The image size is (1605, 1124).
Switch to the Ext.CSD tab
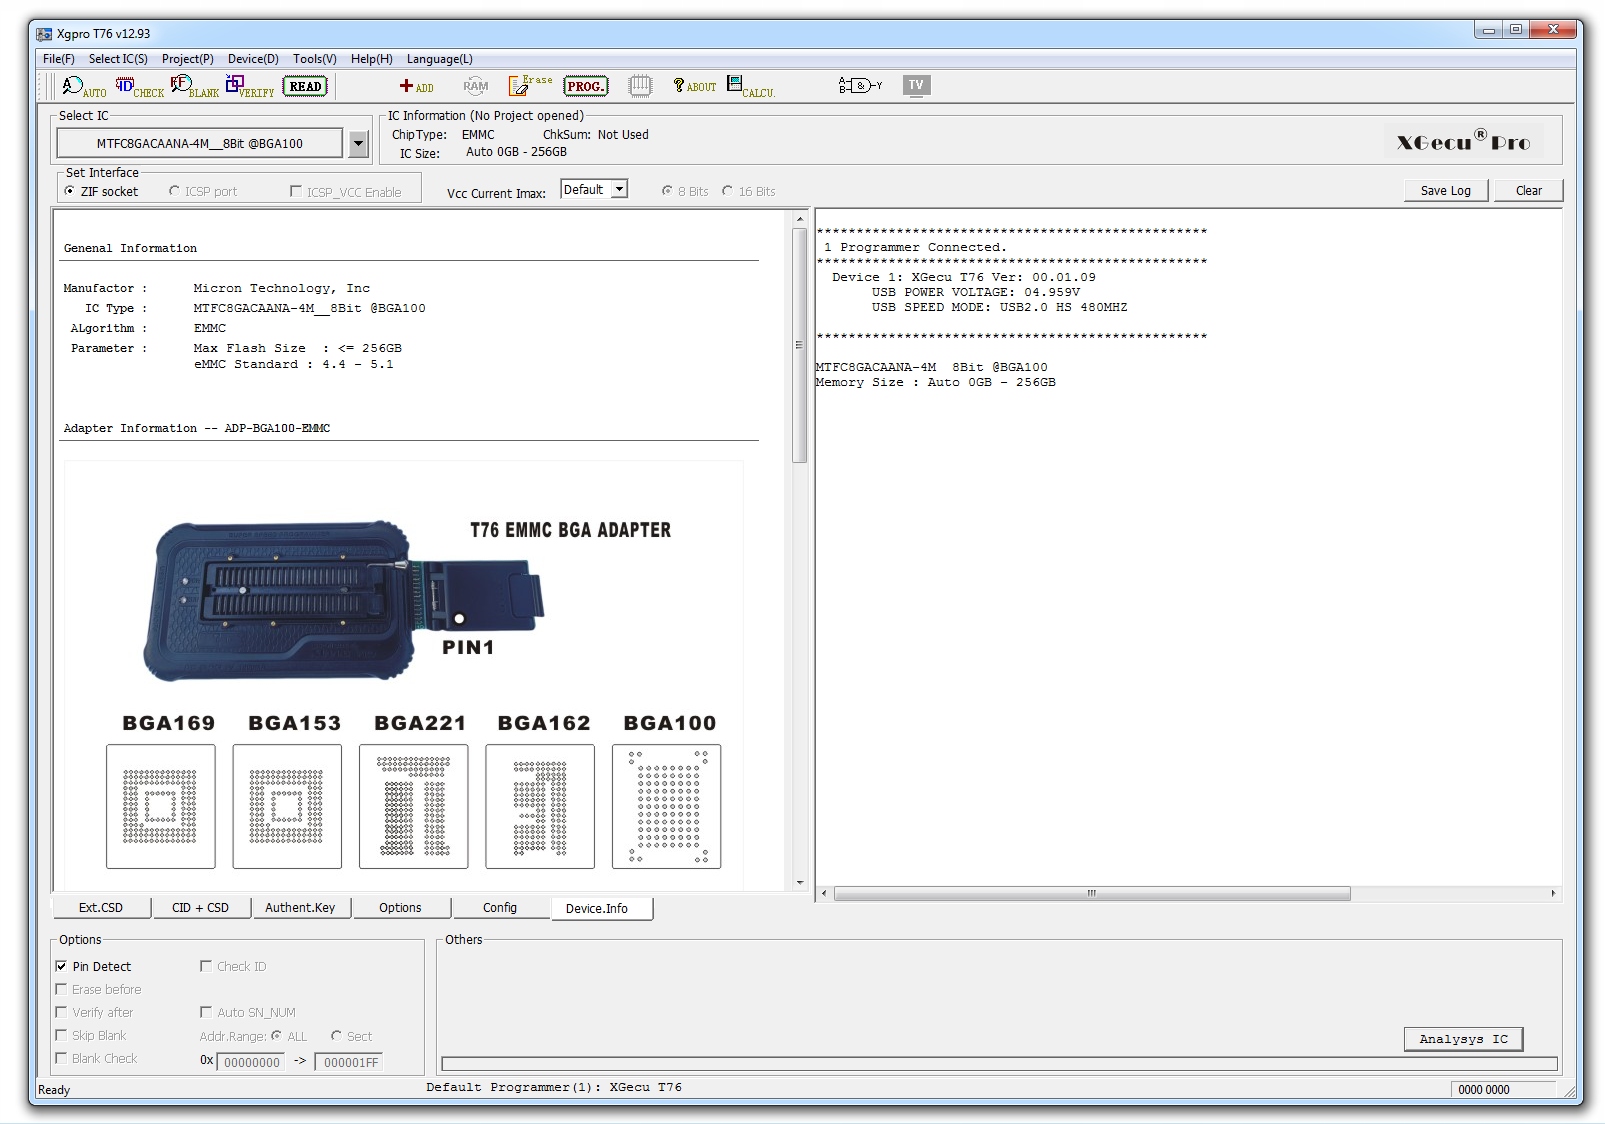pyautogui.click(x=101, y=908)
